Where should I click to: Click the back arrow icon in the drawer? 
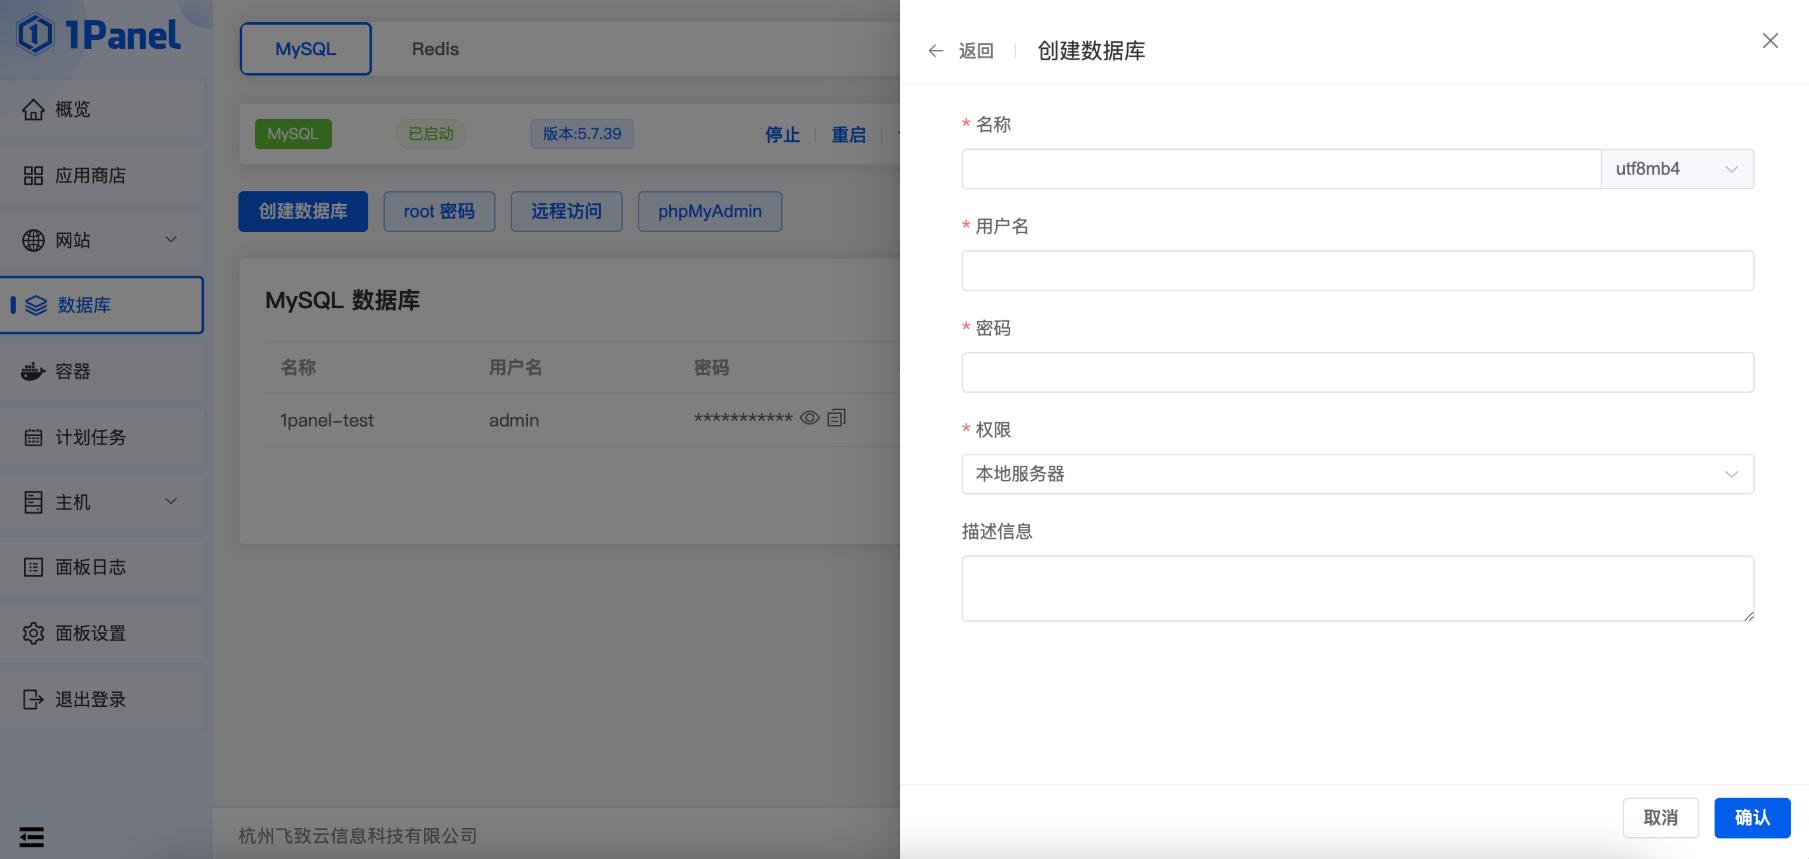pyautogui.click(x=936, y=51)
